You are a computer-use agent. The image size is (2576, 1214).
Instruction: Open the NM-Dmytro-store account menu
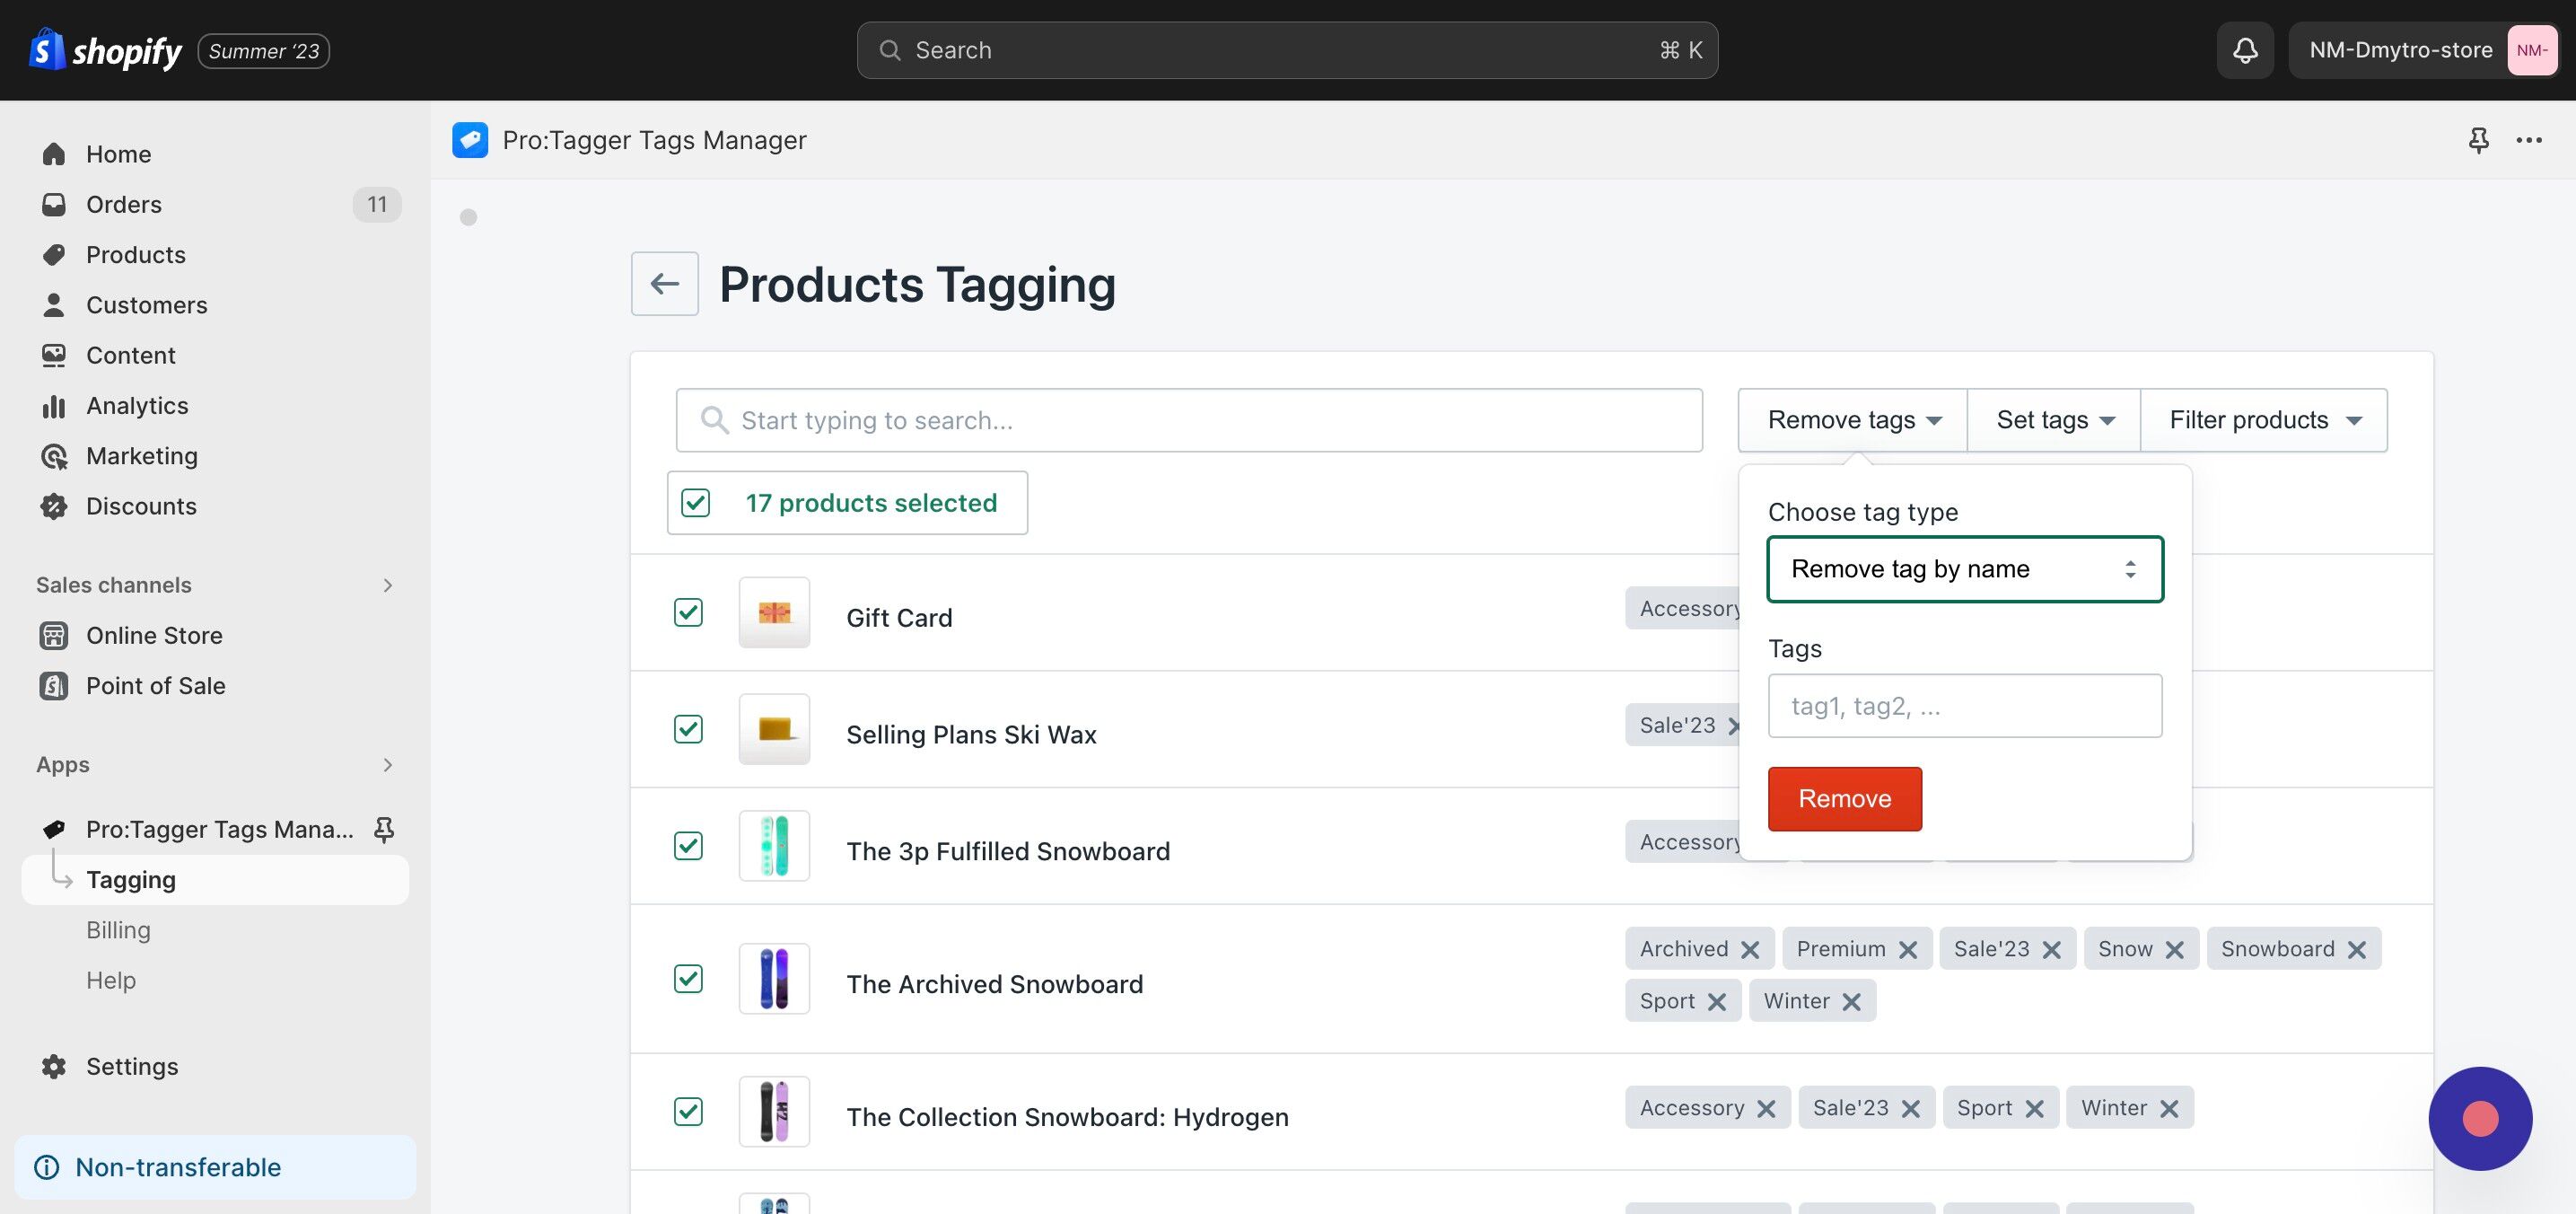point(2423,50)
